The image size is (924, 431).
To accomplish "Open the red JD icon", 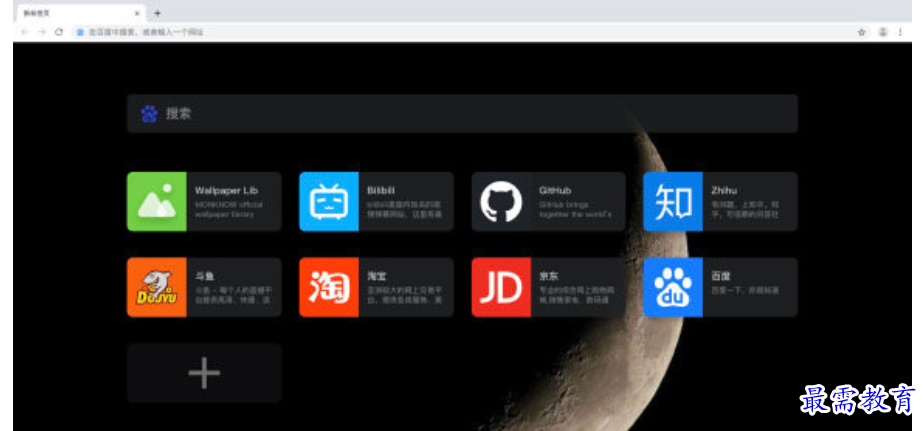I will (x=501, y=287).
